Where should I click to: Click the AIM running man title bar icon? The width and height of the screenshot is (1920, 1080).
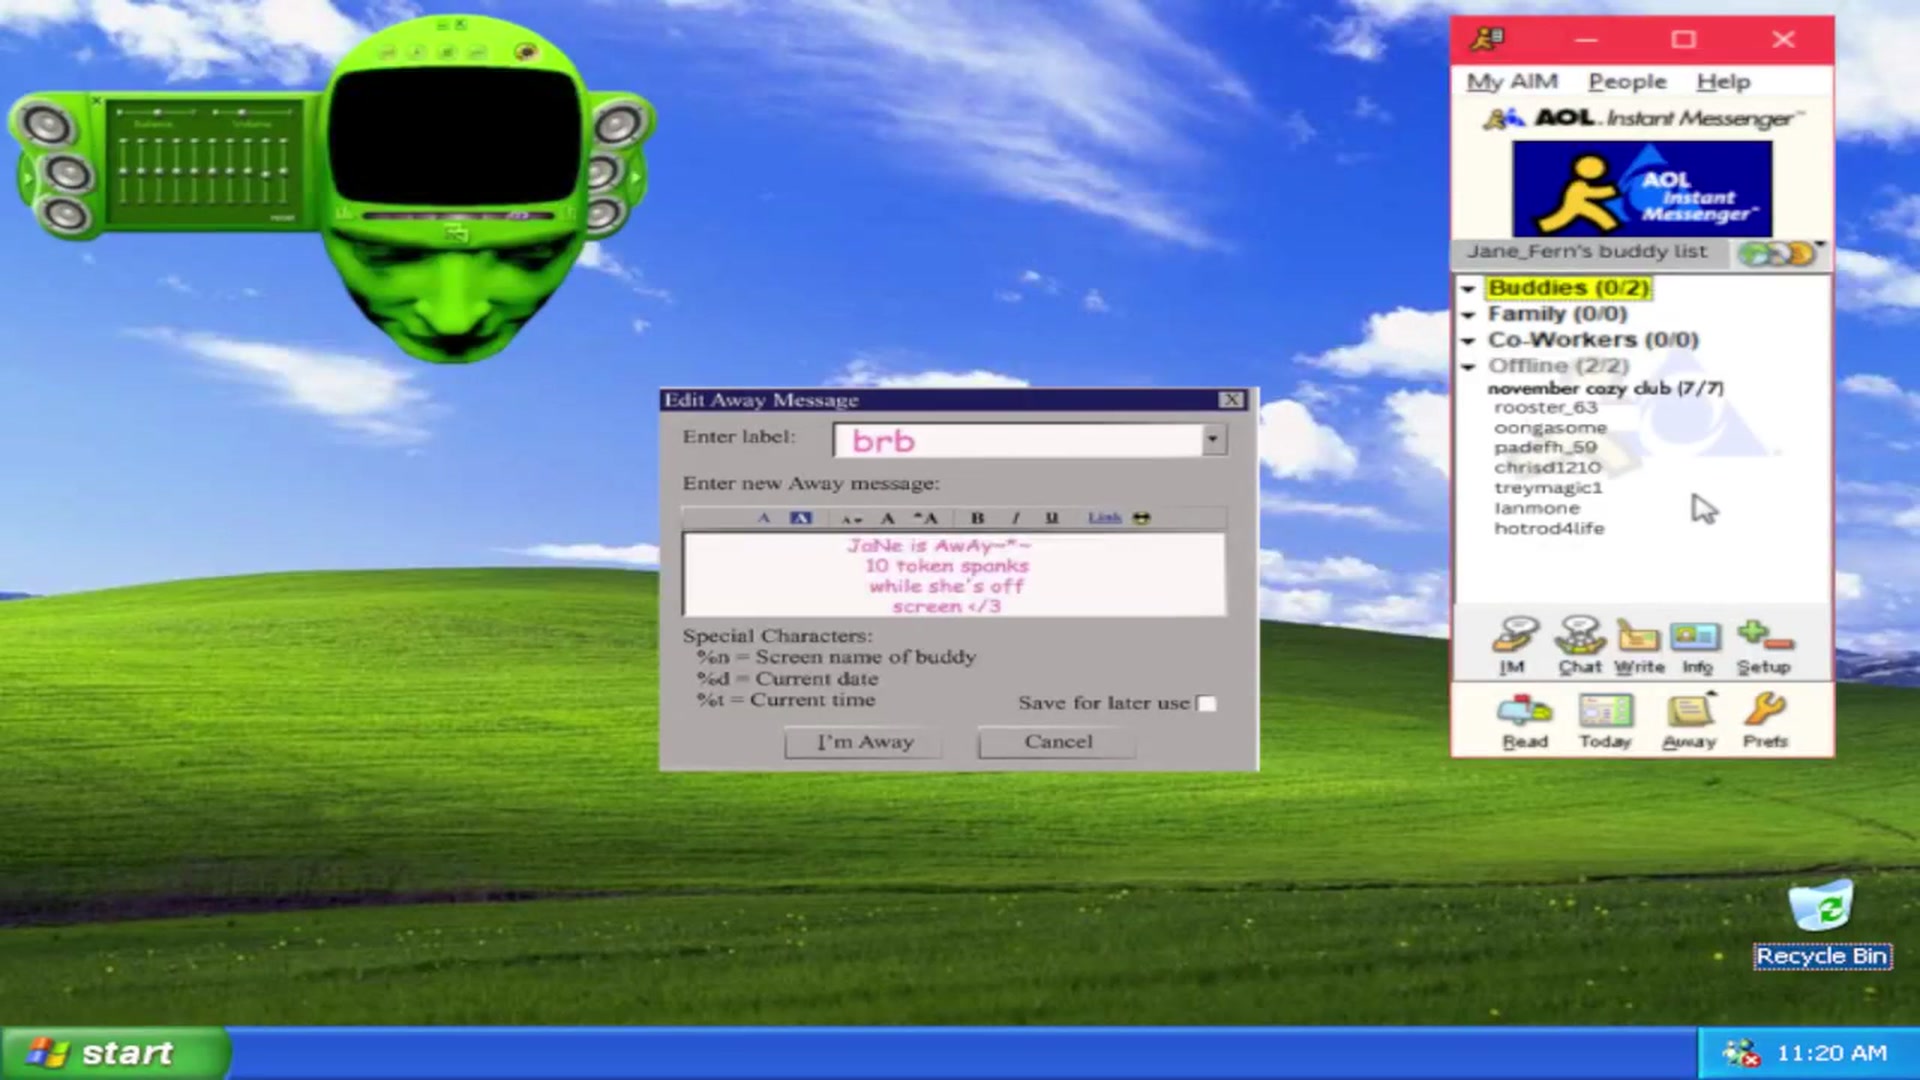tap(1487, 39)
